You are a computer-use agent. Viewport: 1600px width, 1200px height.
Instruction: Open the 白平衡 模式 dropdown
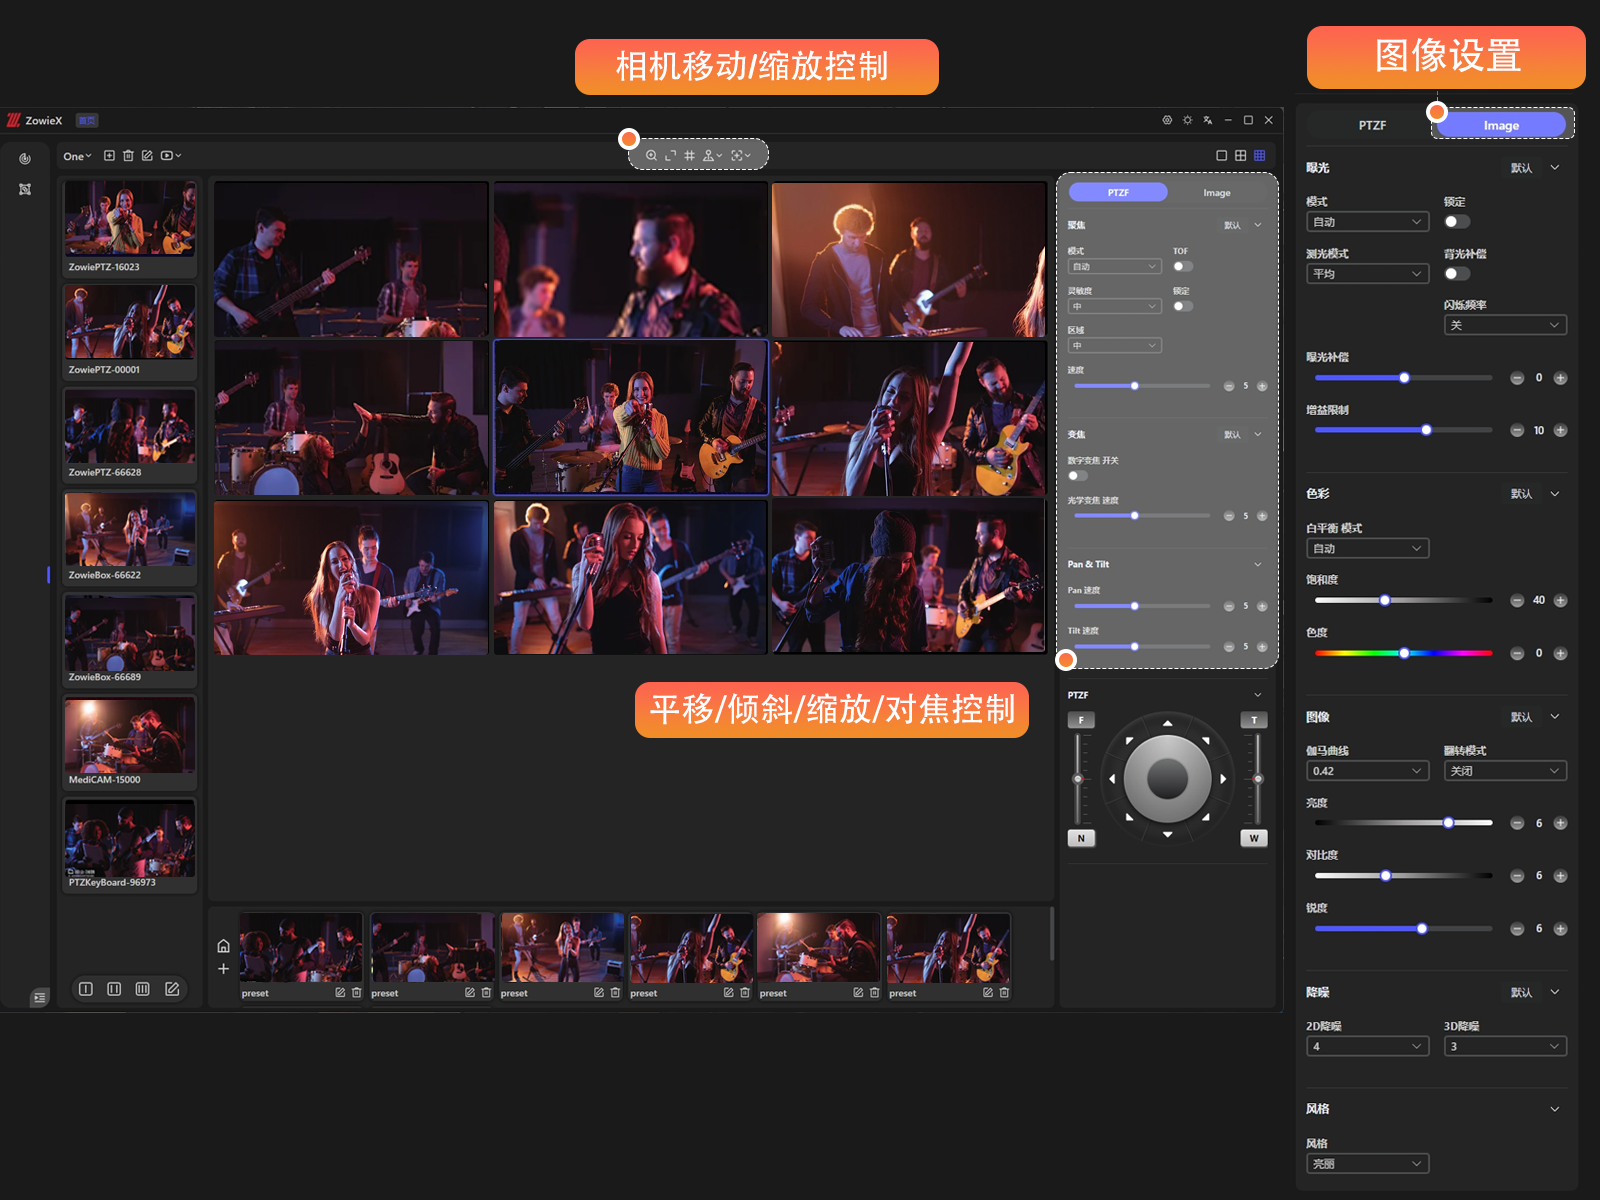pyautogui.click(x=1366, y=549)
